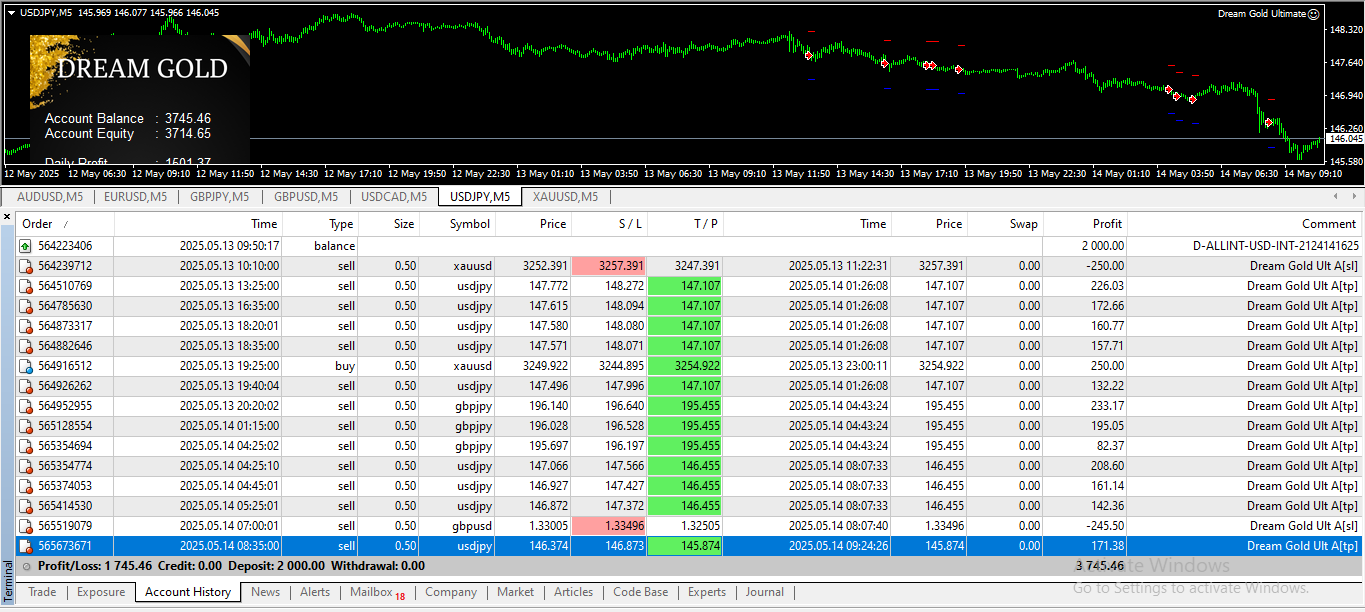The height and width of the screenshot is (612, 1365).
Task: Select the Account History tab
Action: click(188, 592)
